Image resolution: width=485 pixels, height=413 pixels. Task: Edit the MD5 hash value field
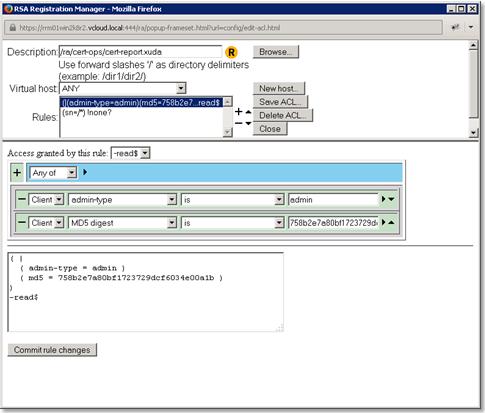point(333,223)
